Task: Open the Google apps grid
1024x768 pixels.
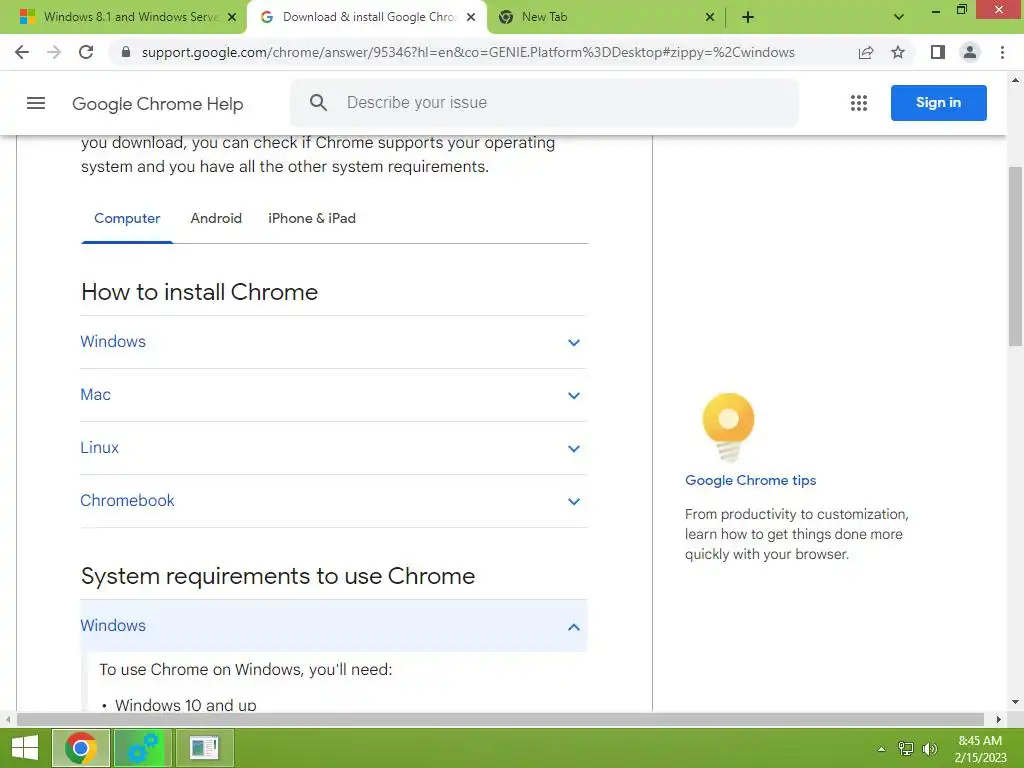Action: (x=859, y=103)
